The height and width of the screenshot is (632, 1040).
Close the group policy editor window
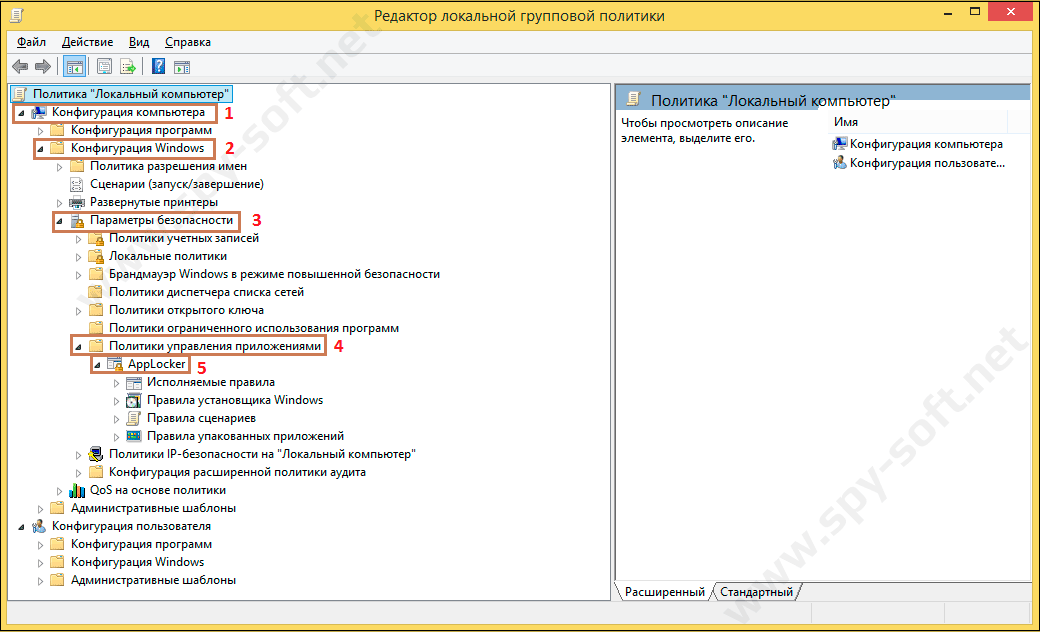click(1010, 12)
